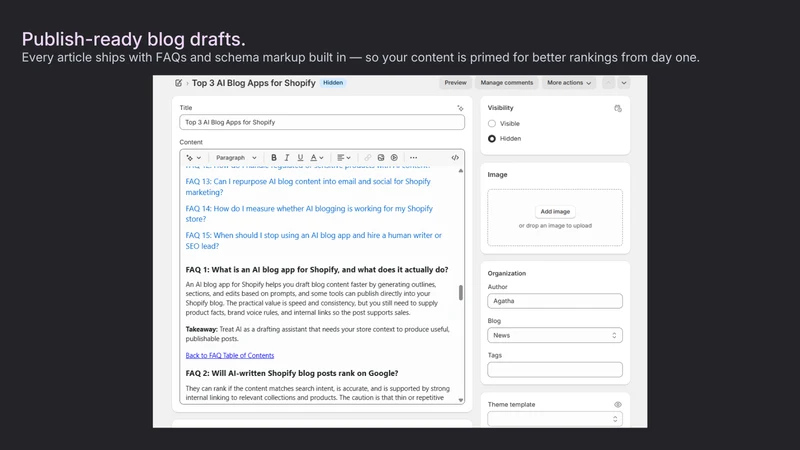This screenshot has height=450, width=800.
Task: Go to next article arrow
Action: click(x=623, y=83)
